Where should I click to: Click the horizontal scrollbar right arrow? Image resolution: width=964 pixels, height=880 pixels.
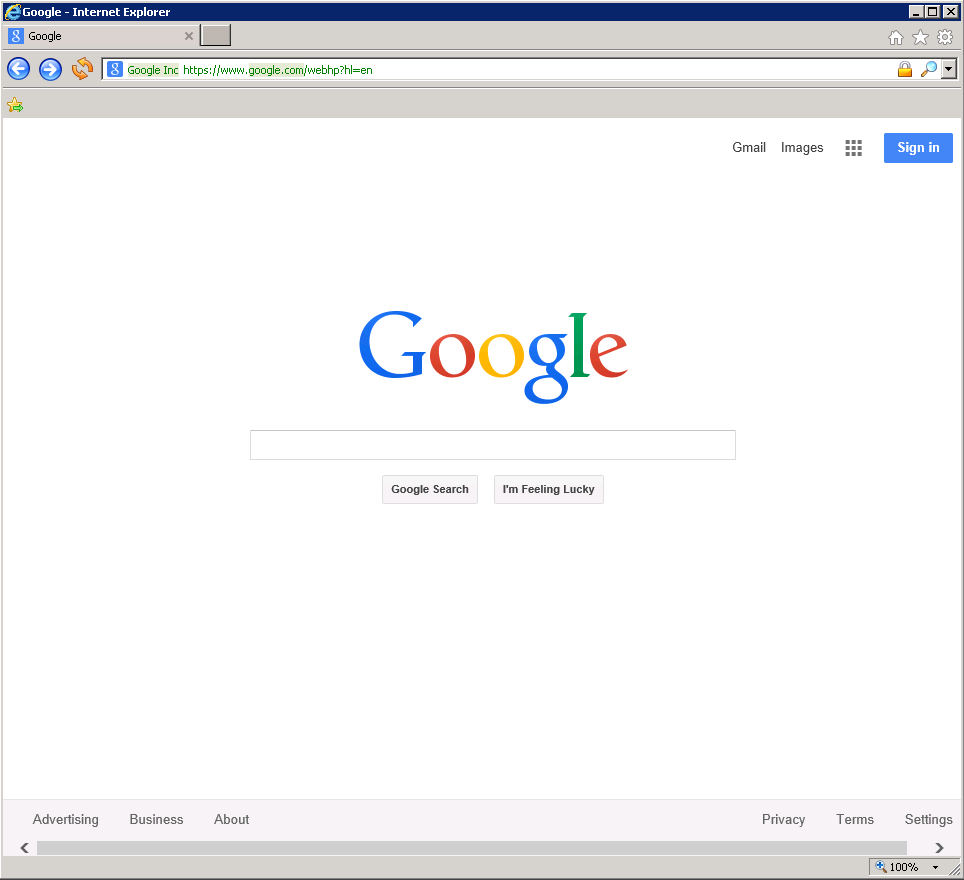939,848
